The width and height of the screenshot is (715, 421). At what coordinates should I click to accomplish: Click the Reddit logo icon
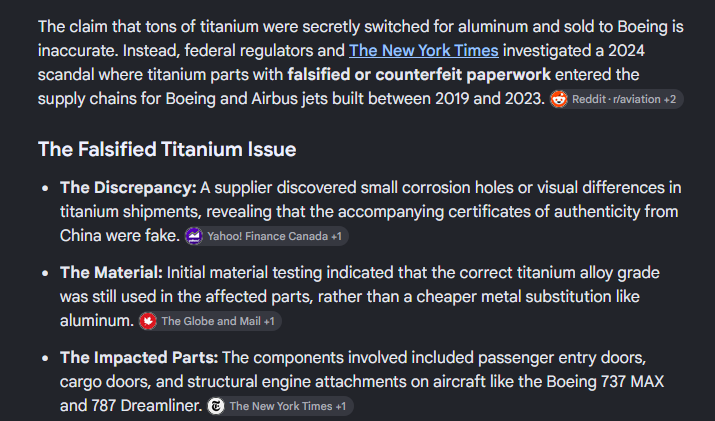click(559, 99)
